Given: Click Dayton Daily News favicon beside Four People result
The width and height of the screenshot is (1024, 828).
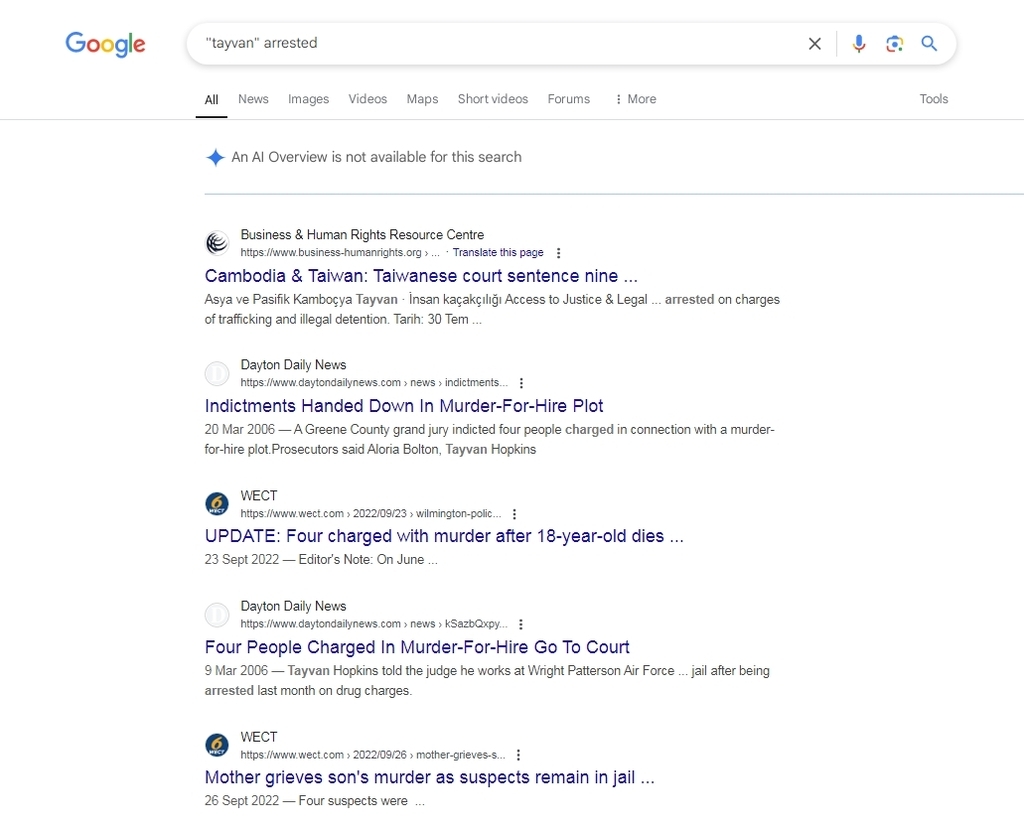Looking at the screenshot, I should (x=217, y=614).
